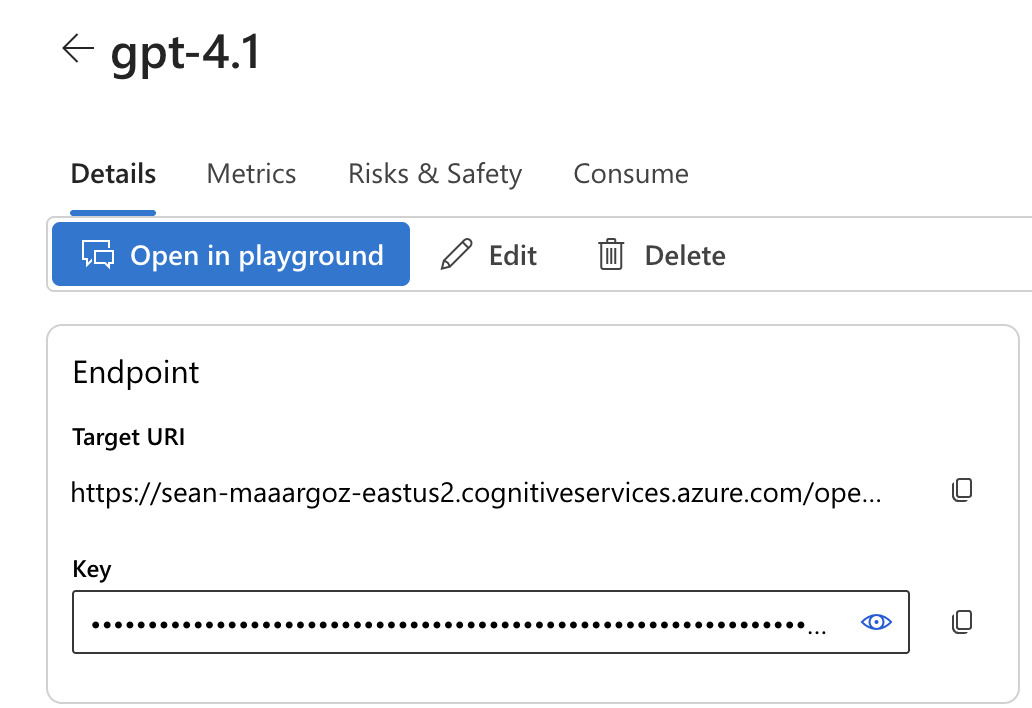Viewport: 1032px width, 708px height.
Task: Copy the Target URI to clipboard
Action: tap(962, 490)
